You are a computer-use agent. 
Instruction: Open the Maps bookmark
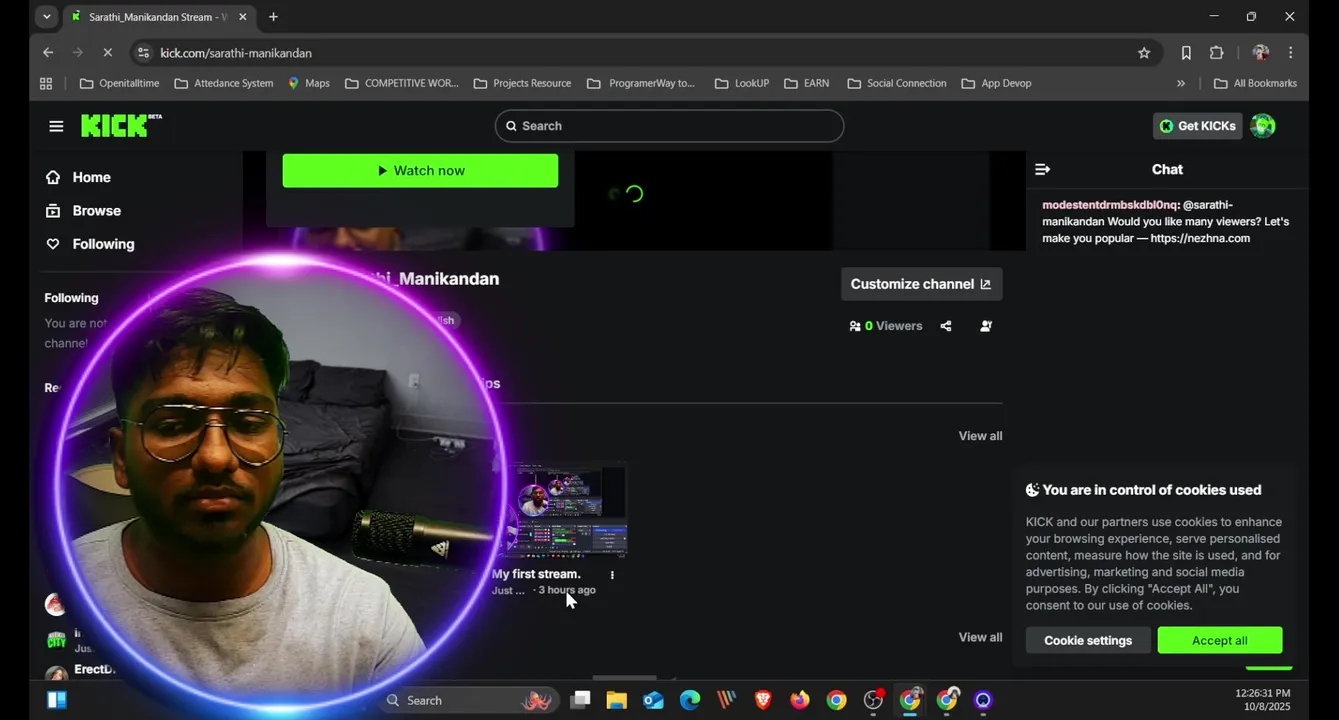click(308, 83)
